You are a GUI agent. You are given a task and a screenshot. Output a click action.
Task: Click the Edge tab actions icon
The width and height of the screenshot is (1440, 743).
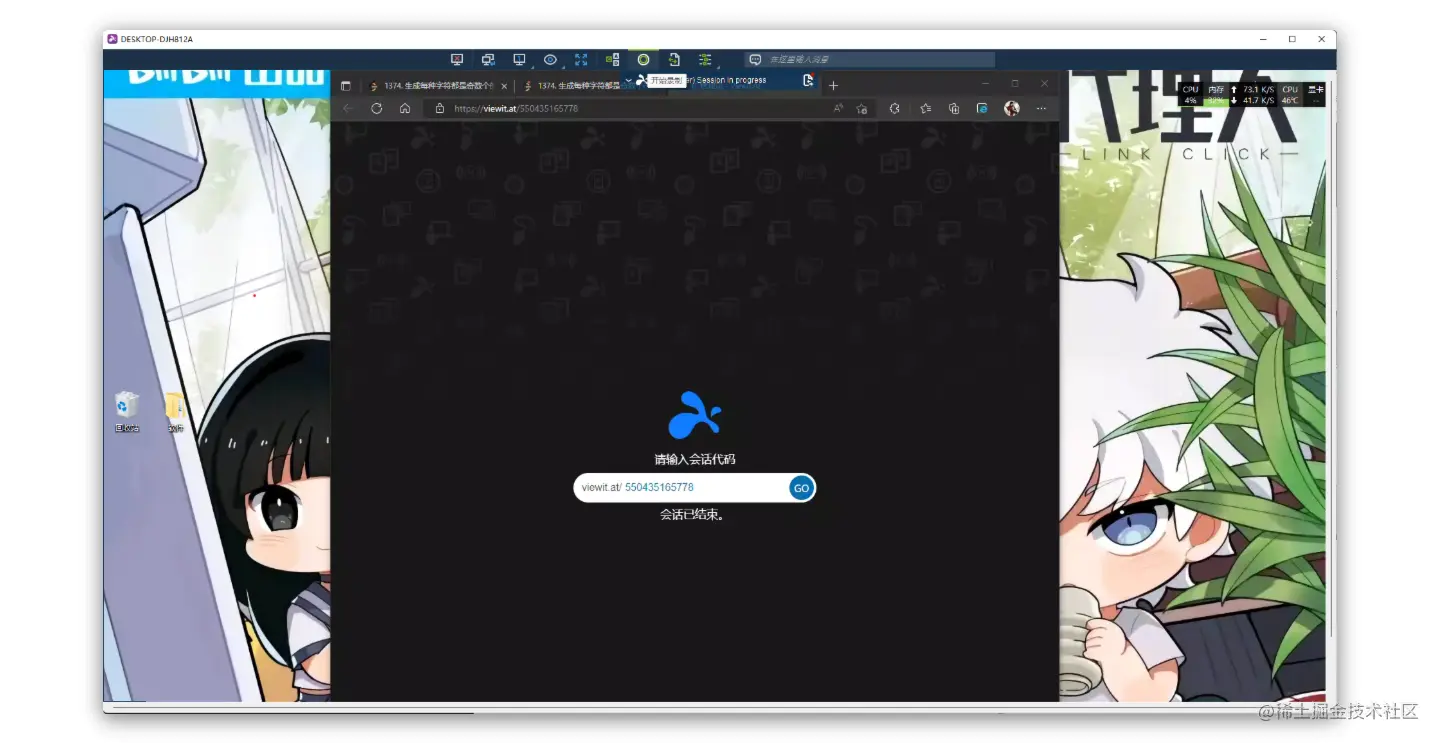point(346,86)
